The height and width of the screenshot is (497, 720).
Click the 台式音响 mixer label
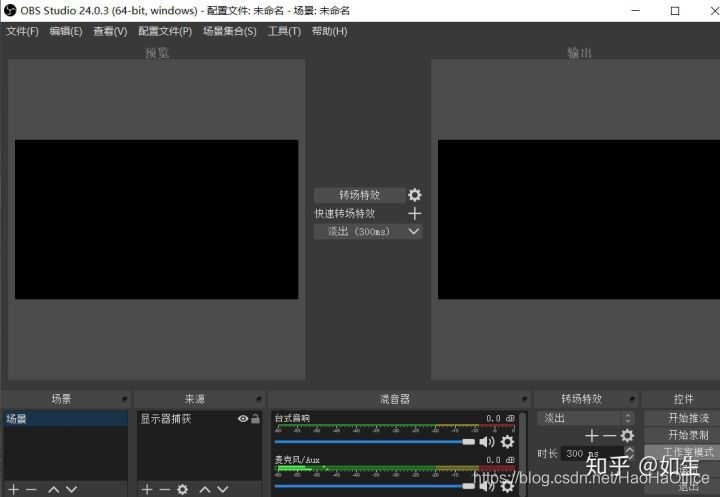[x=292, y=418]
